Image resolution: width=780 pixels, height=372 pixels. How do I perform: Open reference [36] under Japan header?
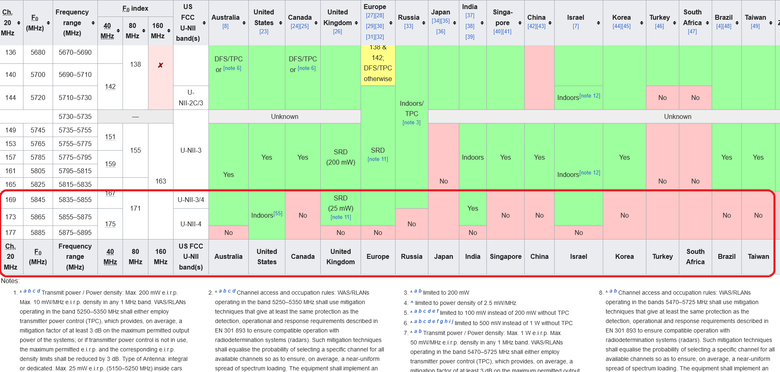[441, 32]
